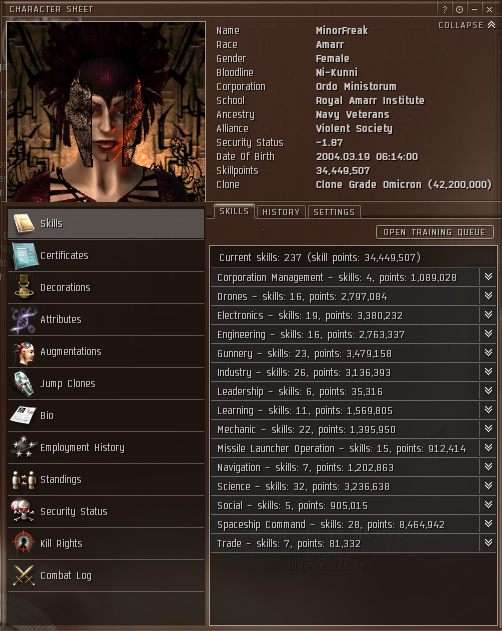502x631 pixels.
Task: Select the Decorations medal icon
Action: (24, 287)
